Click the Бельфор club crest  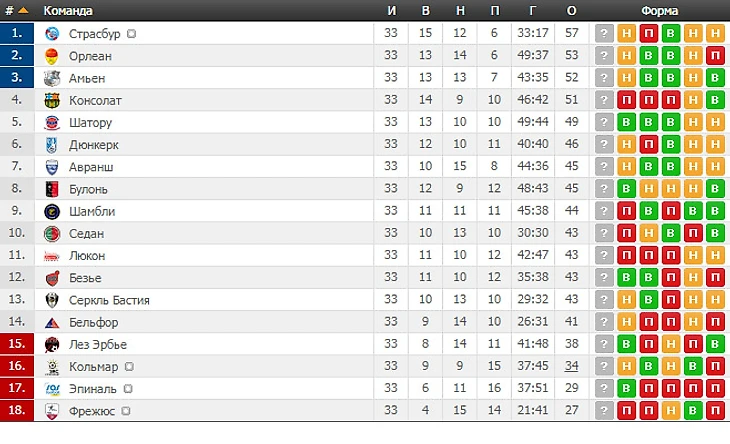click(x=52, y=322)
